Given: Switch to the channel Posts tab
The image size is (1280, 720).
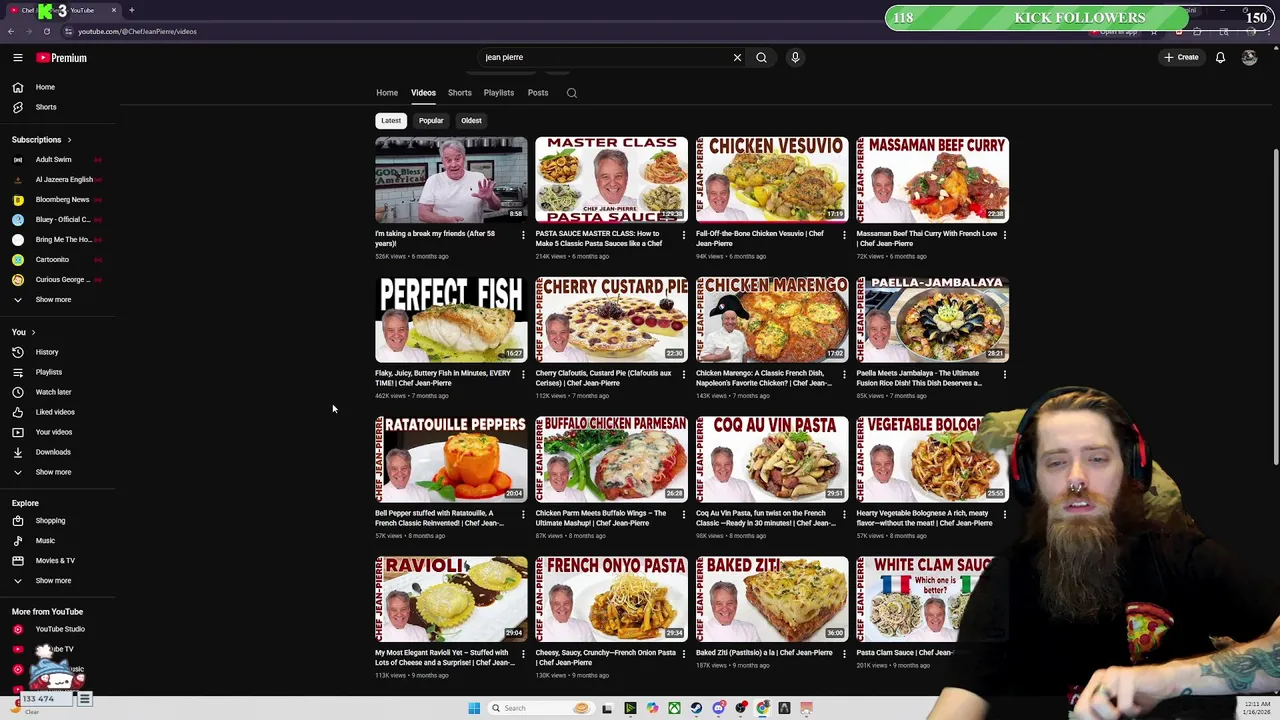Looking at the screenshot, I should (538, 93).
